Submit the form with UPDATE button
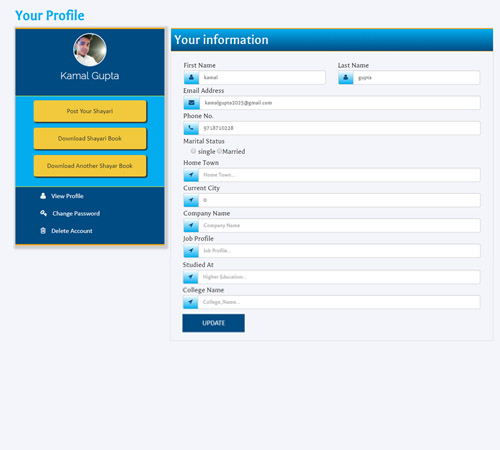Viewport: 500px width, 450px height. pos(213,323)
